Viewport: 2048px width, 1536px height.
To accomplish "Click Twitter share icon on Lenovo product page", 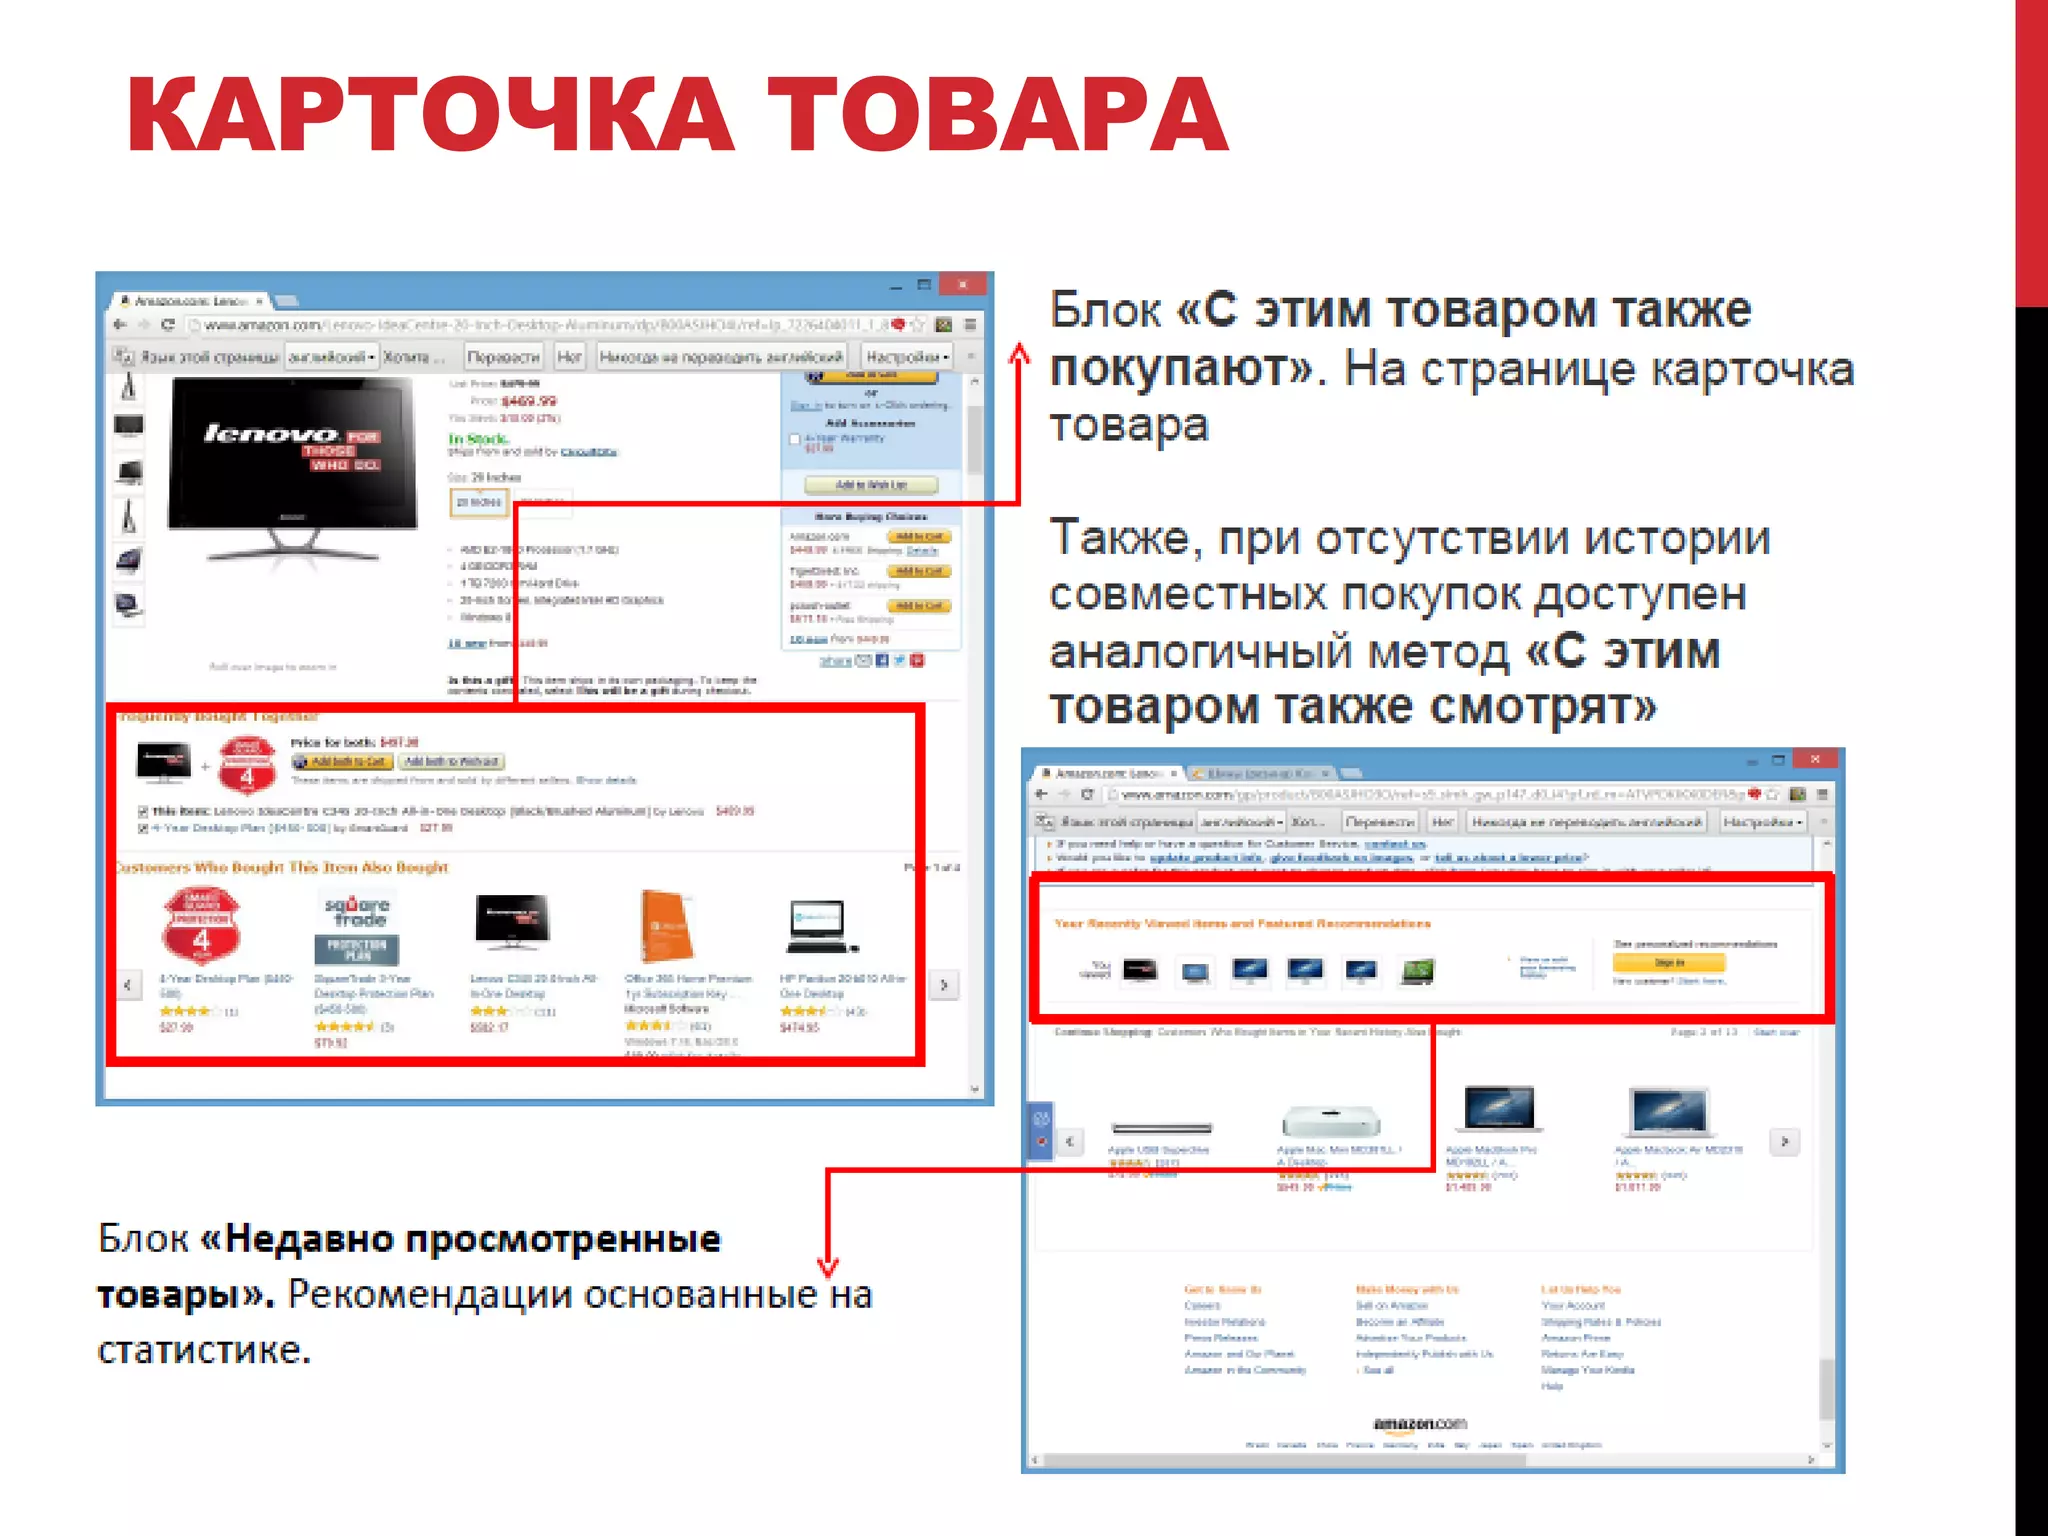I will pyautogui.click(x=900, y=660).
